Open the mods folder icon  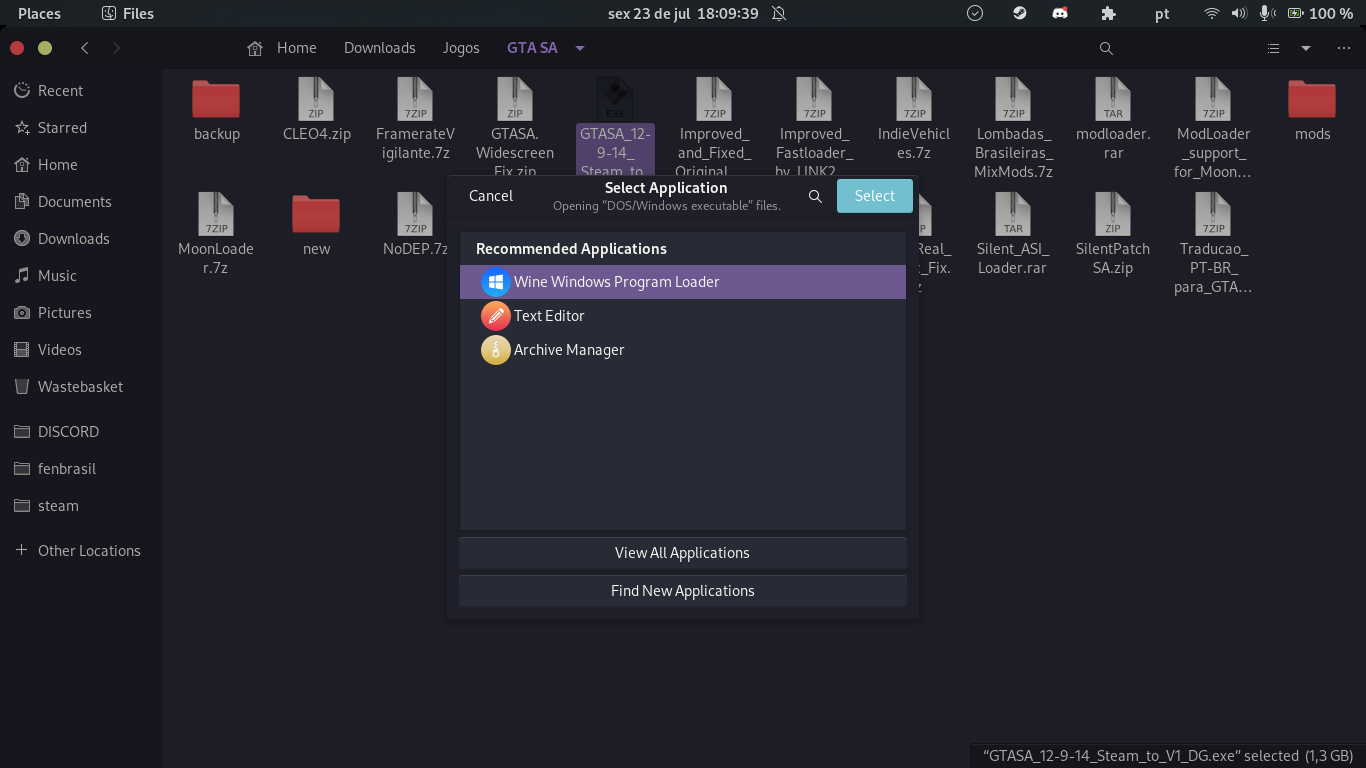1312,99
